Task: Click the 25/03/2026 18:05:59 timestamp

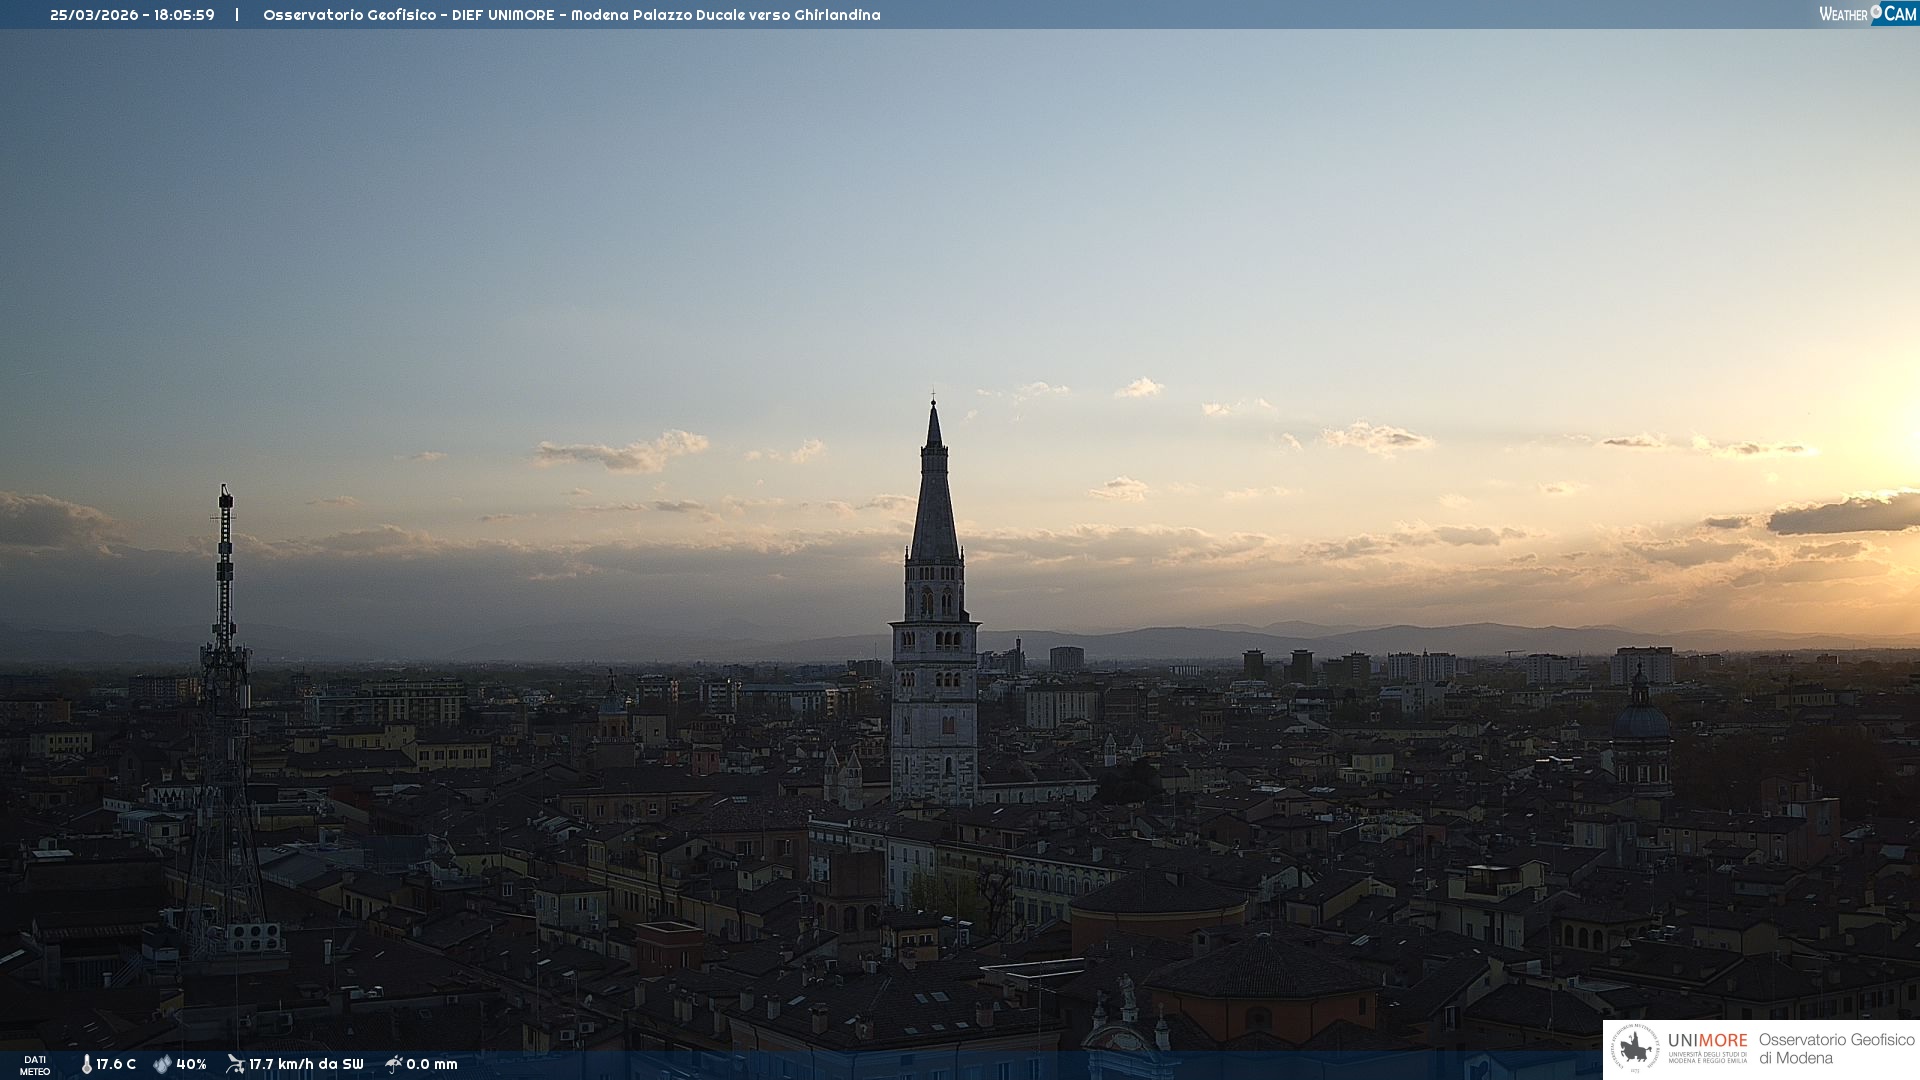Action: (x=132, y=15)
